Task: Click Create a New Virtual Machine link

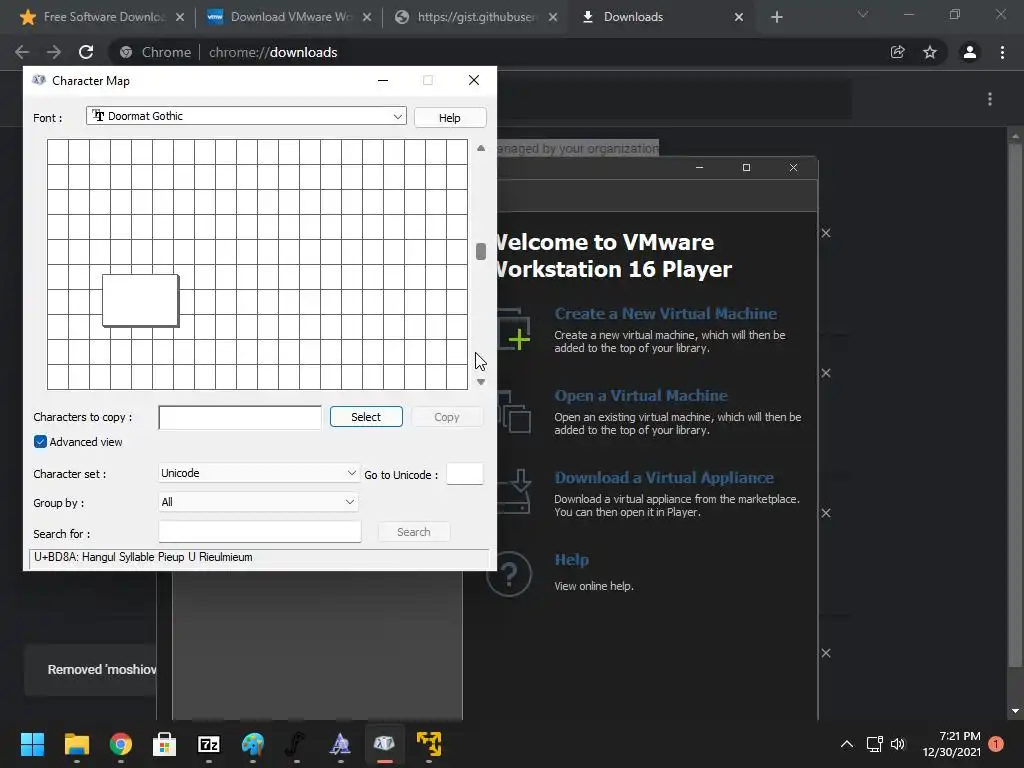Action: coord(665,313)
